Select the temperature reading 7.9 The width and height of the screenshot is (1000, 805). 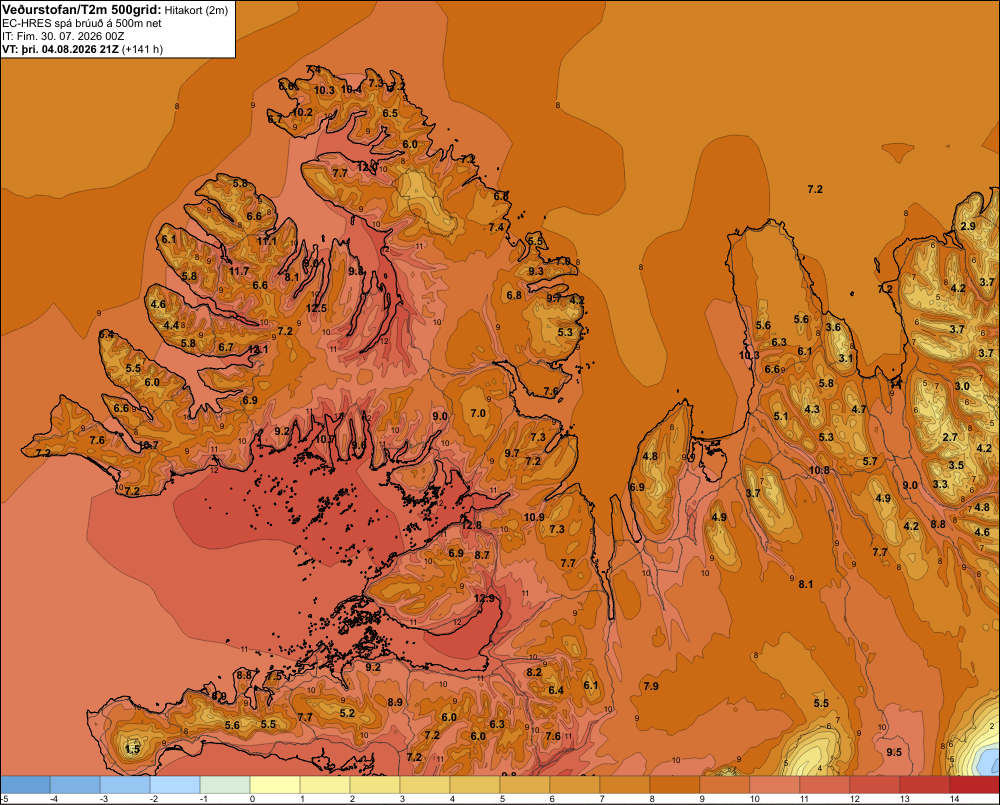pyautogui.click(x=651, y=686)
